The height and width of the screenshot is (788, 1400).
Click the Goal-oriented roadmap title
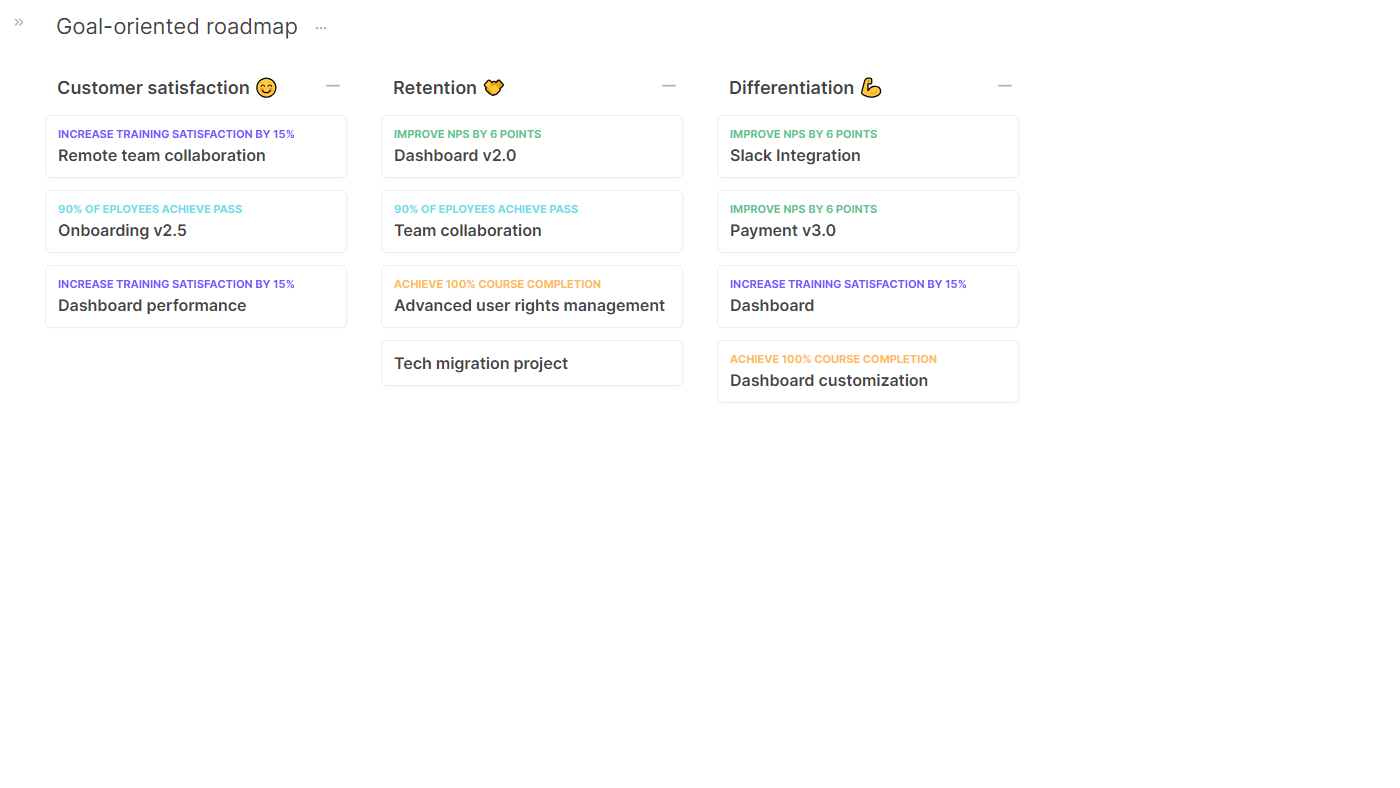(x=177, y=26)
